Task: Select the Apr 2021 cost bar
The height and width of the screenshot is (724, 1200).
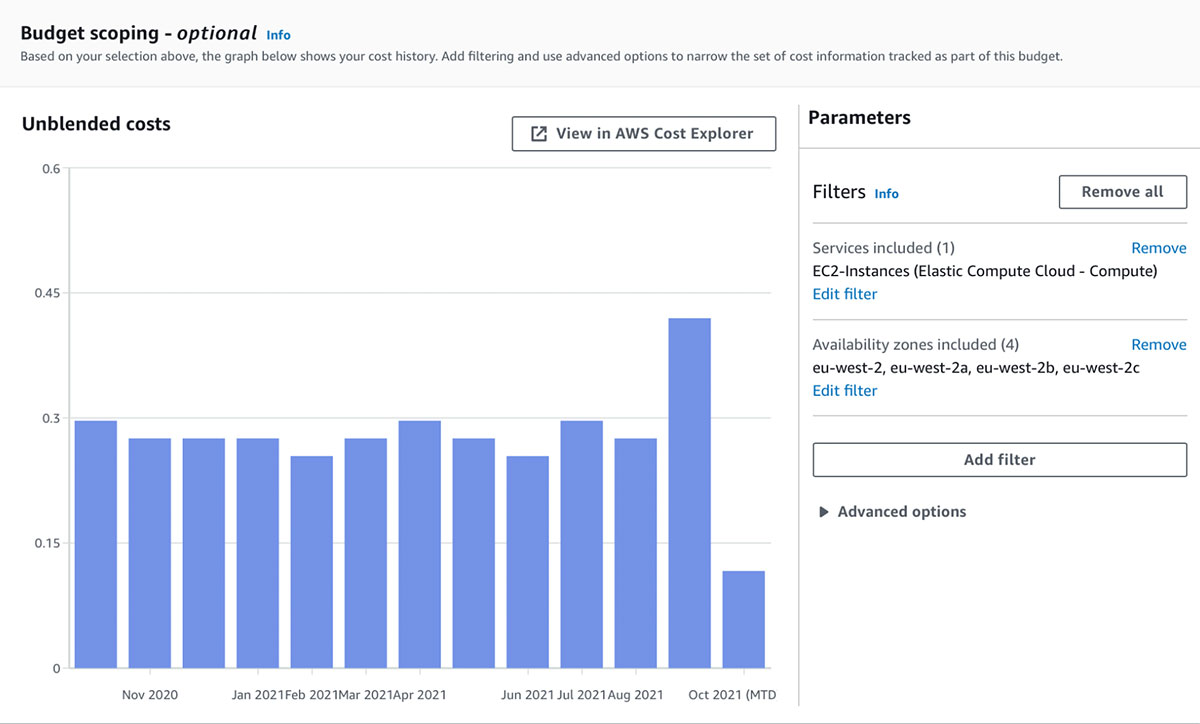Action: click(x=420, y=544)
